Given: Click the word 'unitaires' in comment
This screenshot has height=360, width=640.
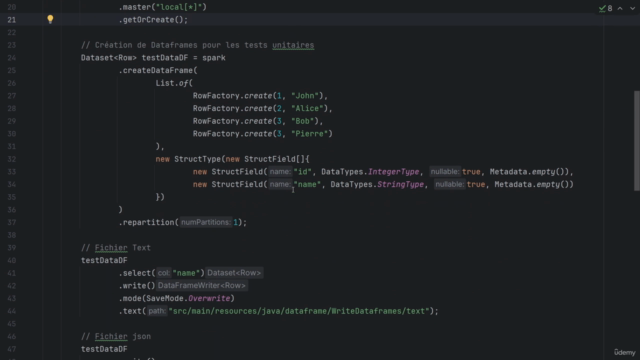Looking at the screenshot, I should point(293,45).
